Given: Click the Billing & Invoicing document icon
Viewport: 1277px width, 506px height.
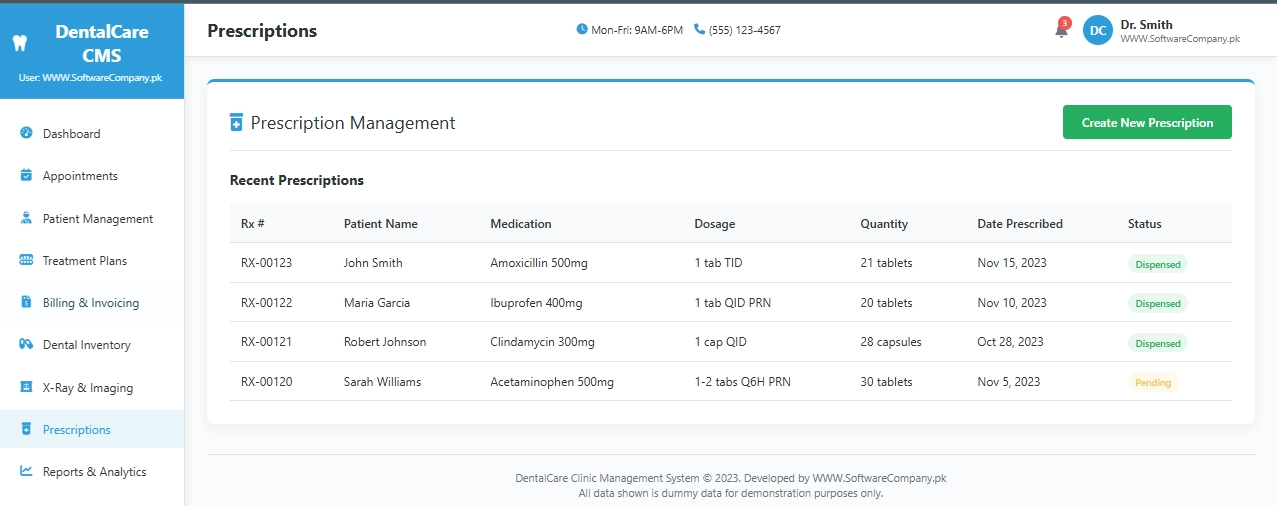Looking at the screenshot, I should tap(27, 302).
